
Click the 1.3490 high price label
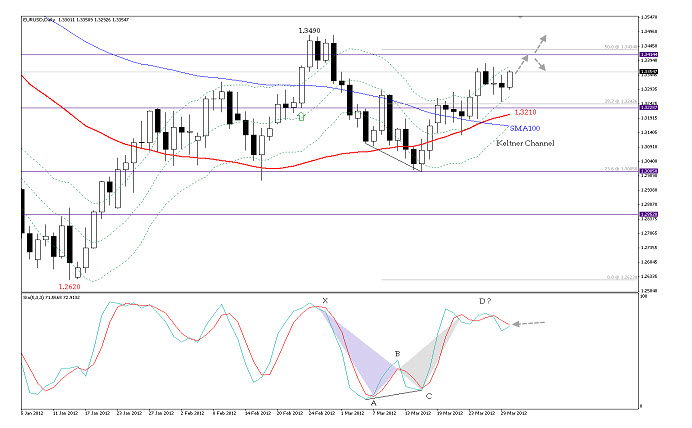point(309,30)
